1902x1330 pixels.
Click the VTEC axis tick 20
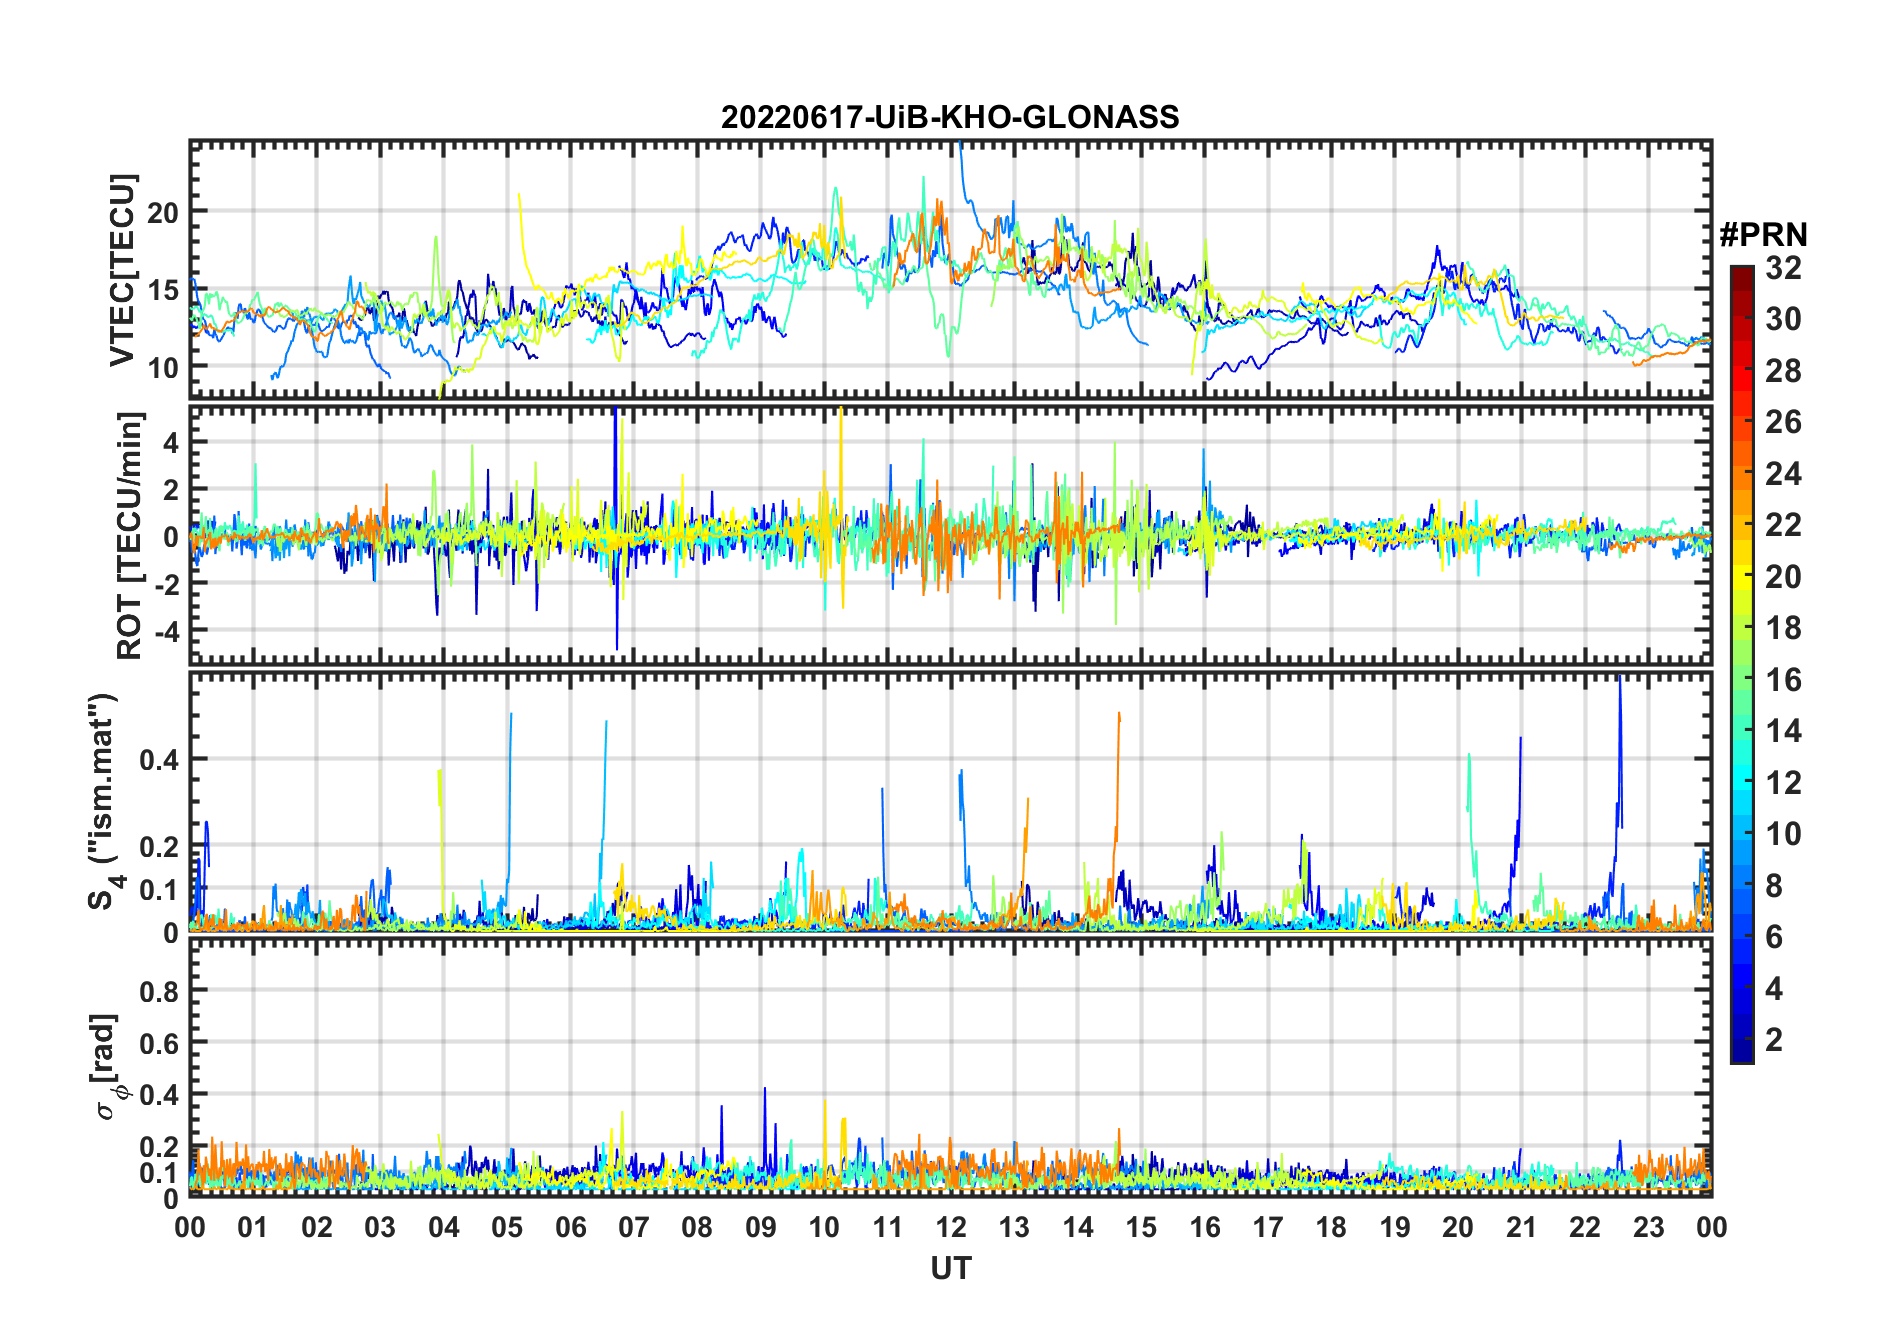pyautogui.click(x=163, y=212)
